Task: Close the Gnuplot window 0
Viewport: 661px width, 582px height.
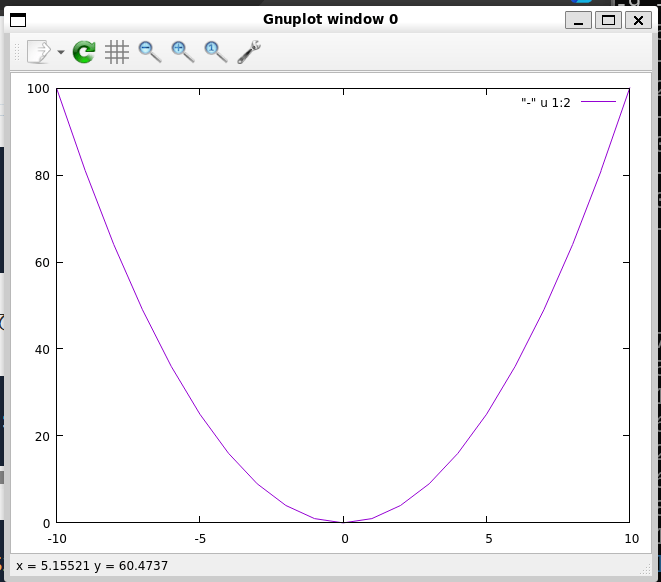Action: [x=638, y=20]
